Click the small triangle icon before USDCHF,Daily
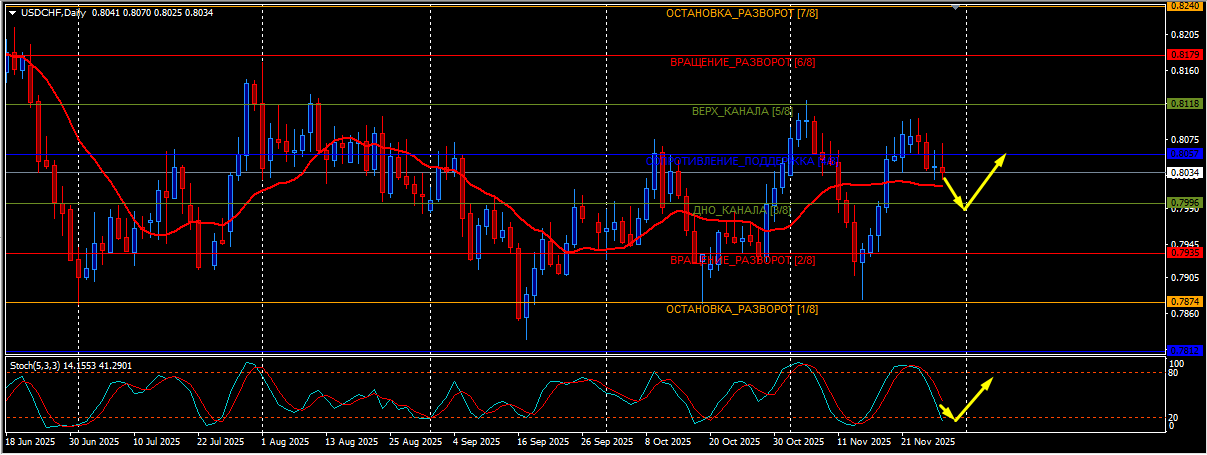1207x455 pixels. [11, 12]
